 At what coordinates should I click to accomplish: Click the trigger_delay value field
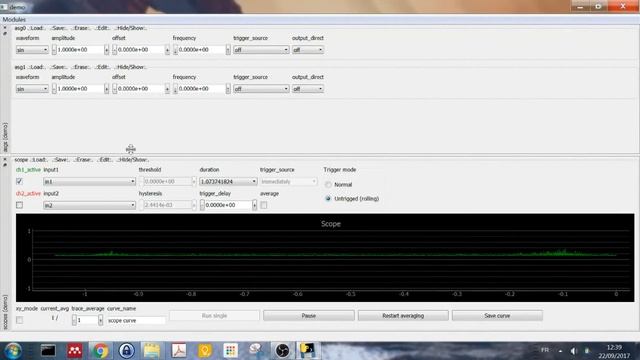pyautogui.click(x=228, y=205)
